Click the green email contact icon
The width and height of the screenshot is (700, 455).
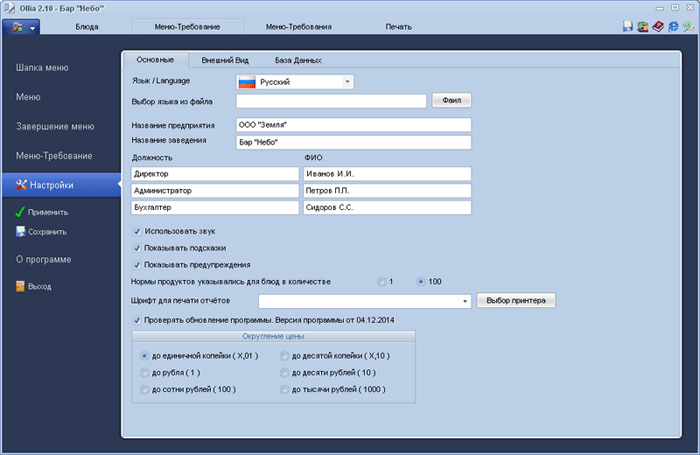coord(688,26)
